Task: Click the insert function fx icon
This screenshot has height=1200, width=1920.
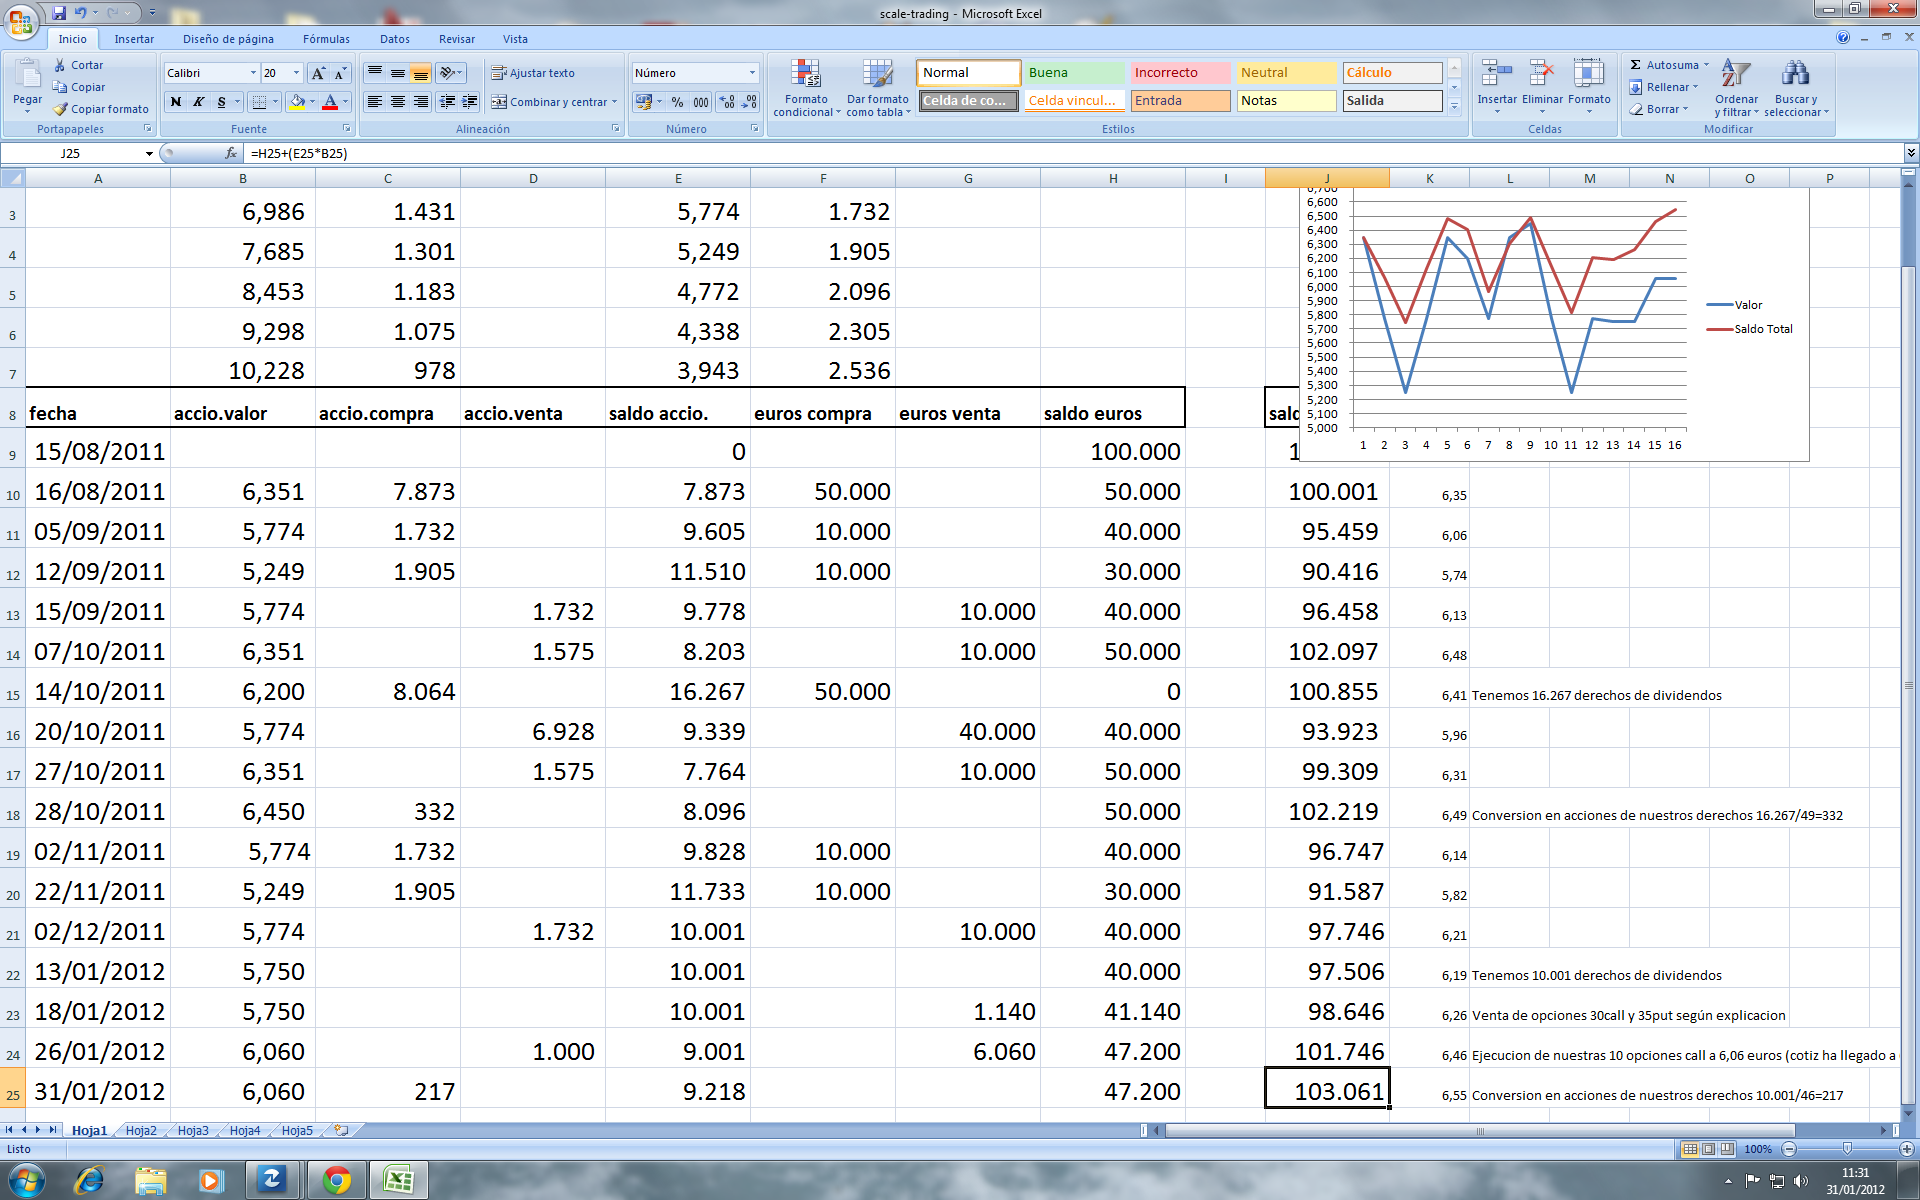Action: pyautogui.click(x=231, y=153)
